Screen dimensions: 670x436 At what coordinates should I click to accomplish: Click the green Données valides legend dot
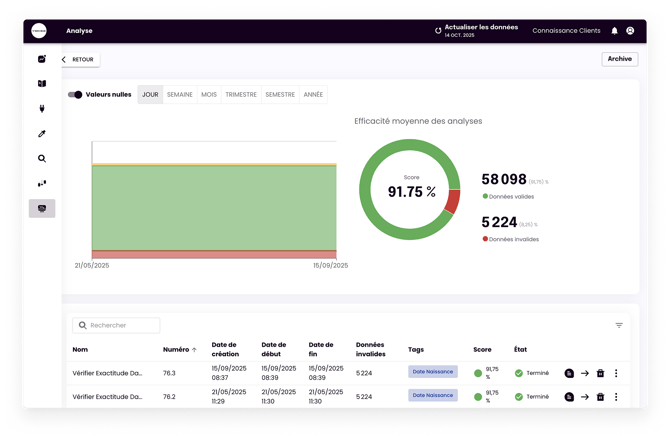(x=485, y=196)
